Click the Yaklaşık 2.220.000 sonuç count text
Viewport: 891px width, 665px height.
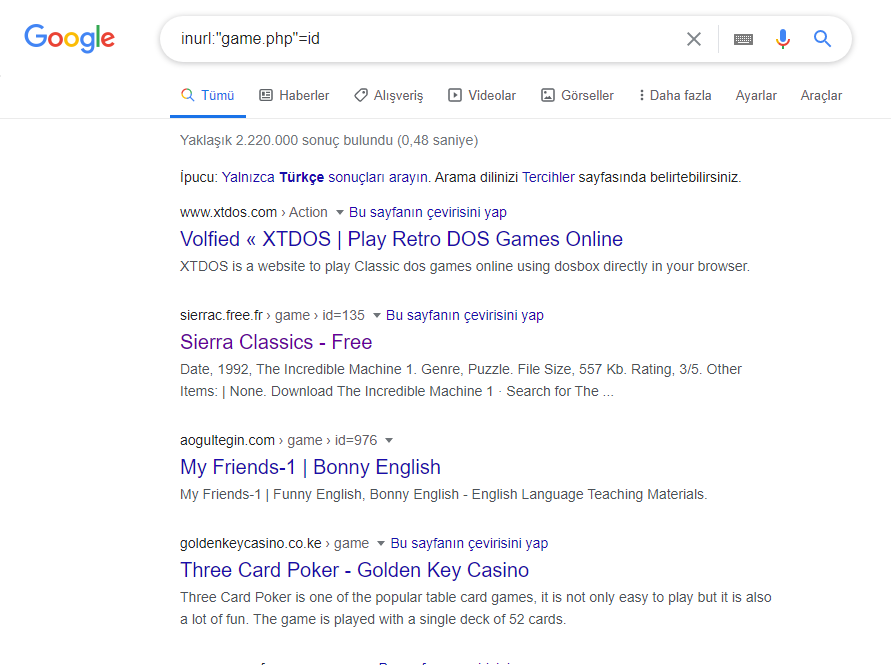tap(329, 140)
